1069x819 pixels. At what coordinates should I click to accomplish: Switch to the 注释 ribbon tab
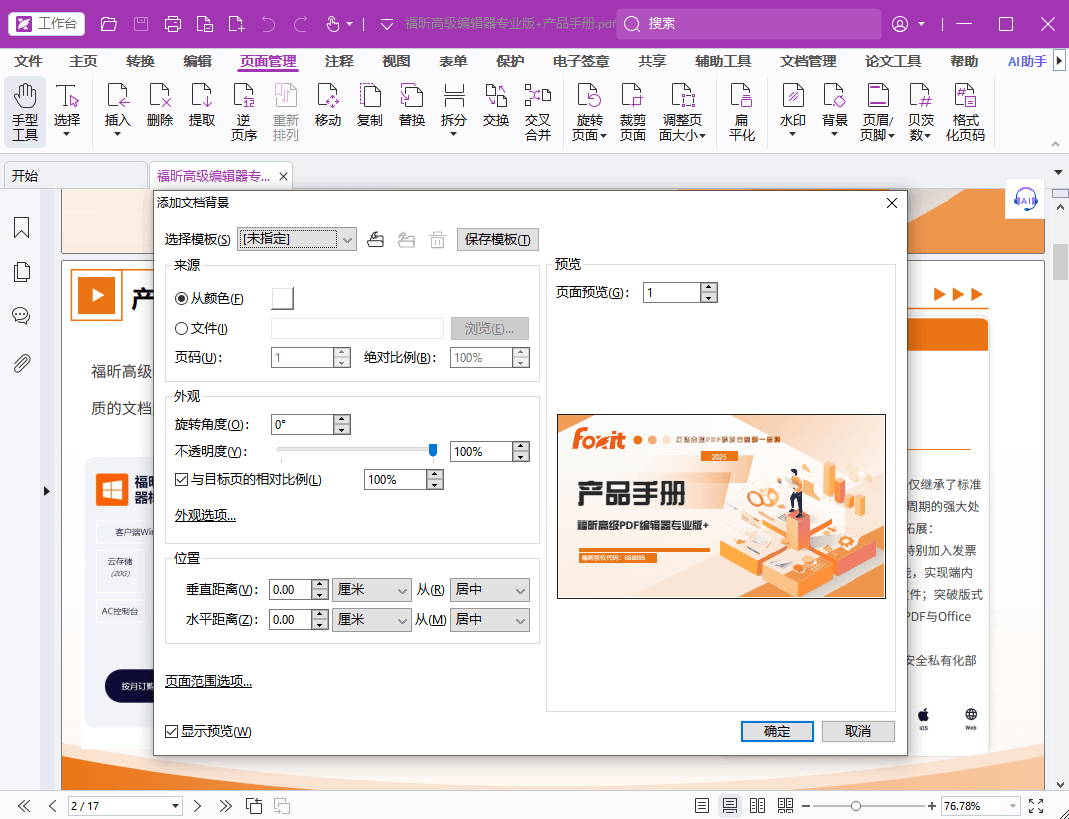point(339,61)
